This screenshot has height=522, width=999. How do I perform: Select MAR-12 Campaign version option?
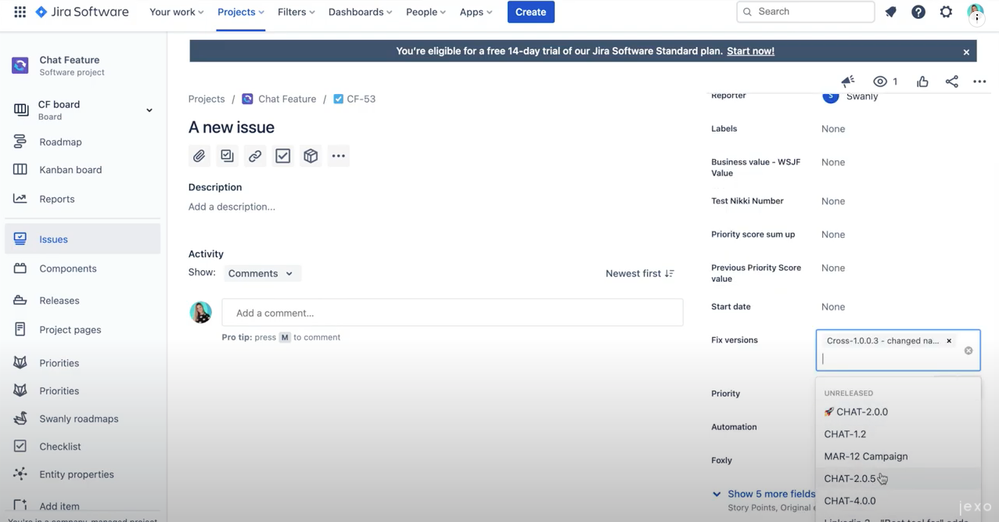pyautogui.click(x=898, y=456)
